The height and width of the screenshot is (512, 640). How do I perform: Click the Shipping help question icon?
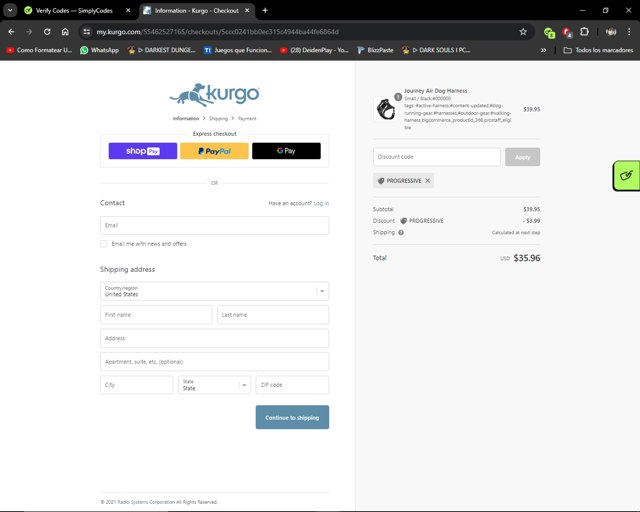click(401, 232)
